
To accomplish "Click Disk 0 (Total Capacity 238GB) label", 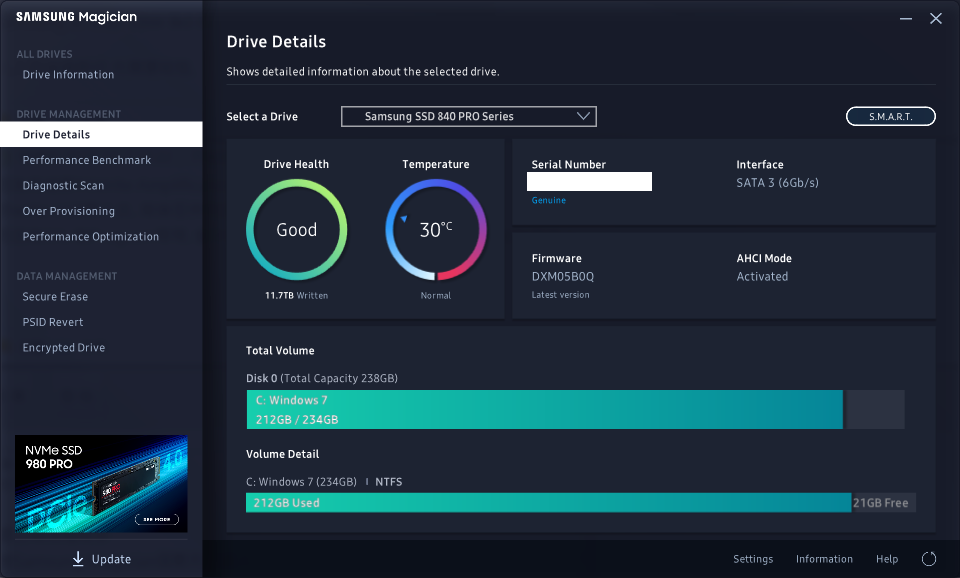I will coord(322,378).
